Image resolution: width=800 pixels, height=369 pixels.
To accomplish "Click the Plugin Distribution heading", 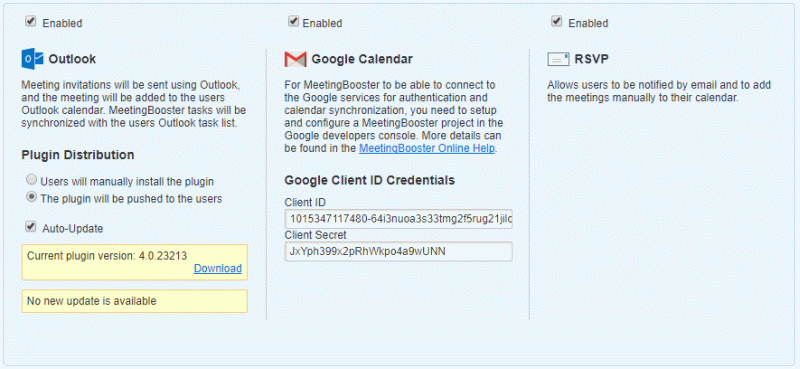I will (78, 155).
